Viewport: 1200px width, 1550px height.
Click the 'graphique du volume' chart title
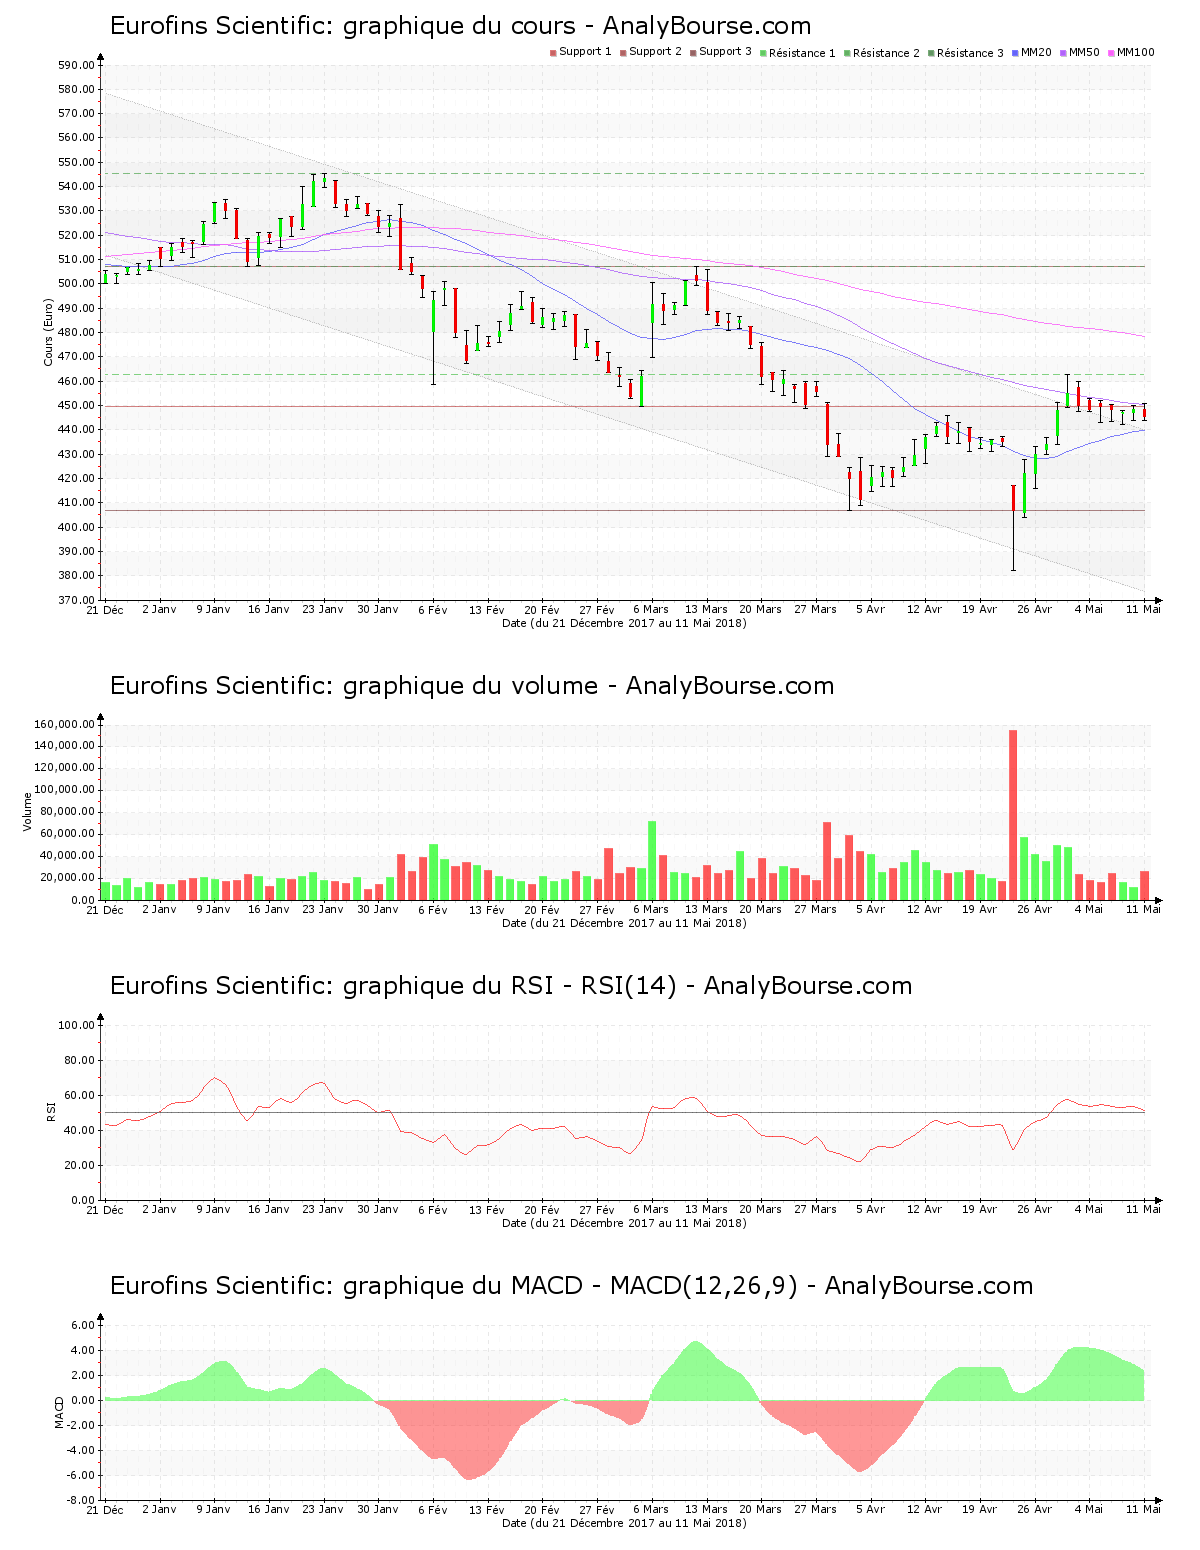472,686
